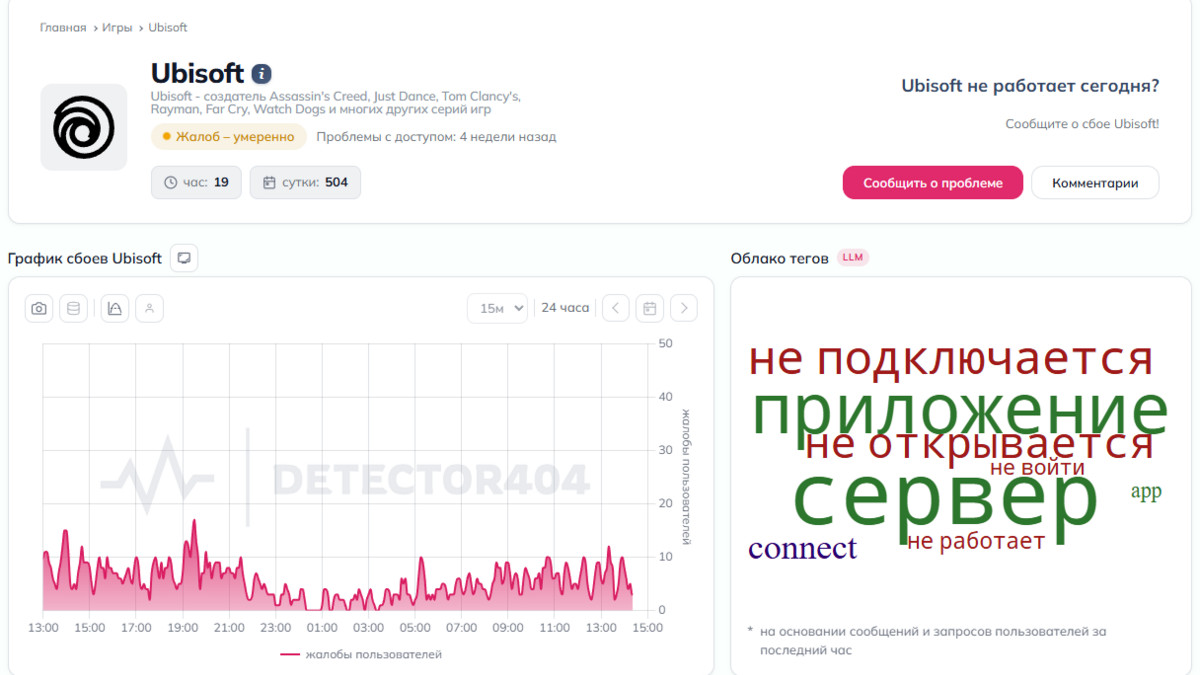
Task: Select the tag 'не войти'
Action: (1037, 467)
